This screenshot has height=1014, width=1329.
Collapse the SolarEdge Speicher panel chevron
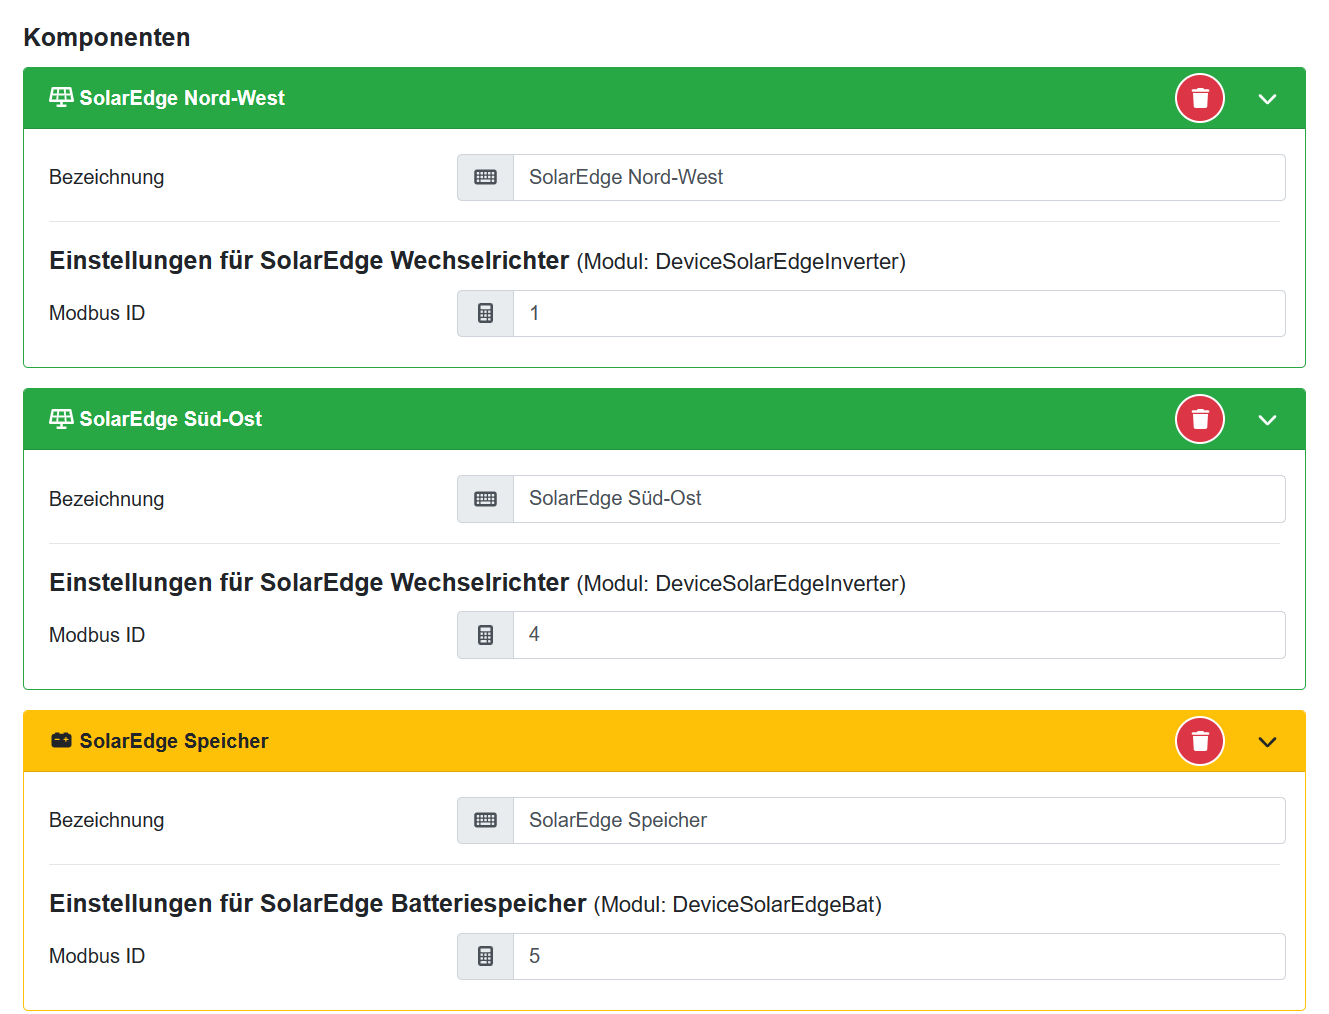coord(1267,742)
